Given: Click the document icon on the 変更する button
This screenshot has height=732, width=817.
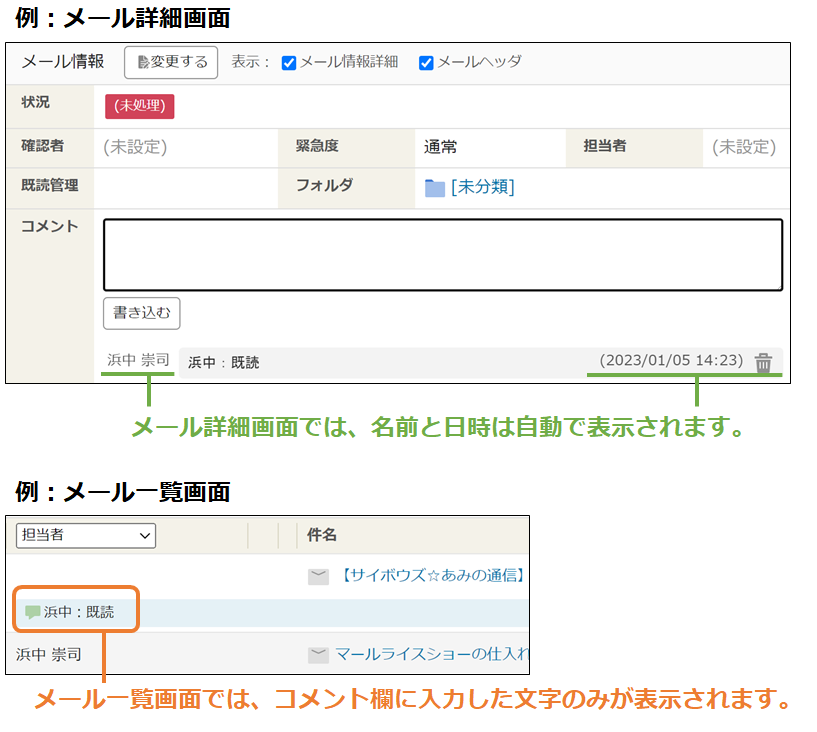Looking at the screenshot, I should coord(142,62).
